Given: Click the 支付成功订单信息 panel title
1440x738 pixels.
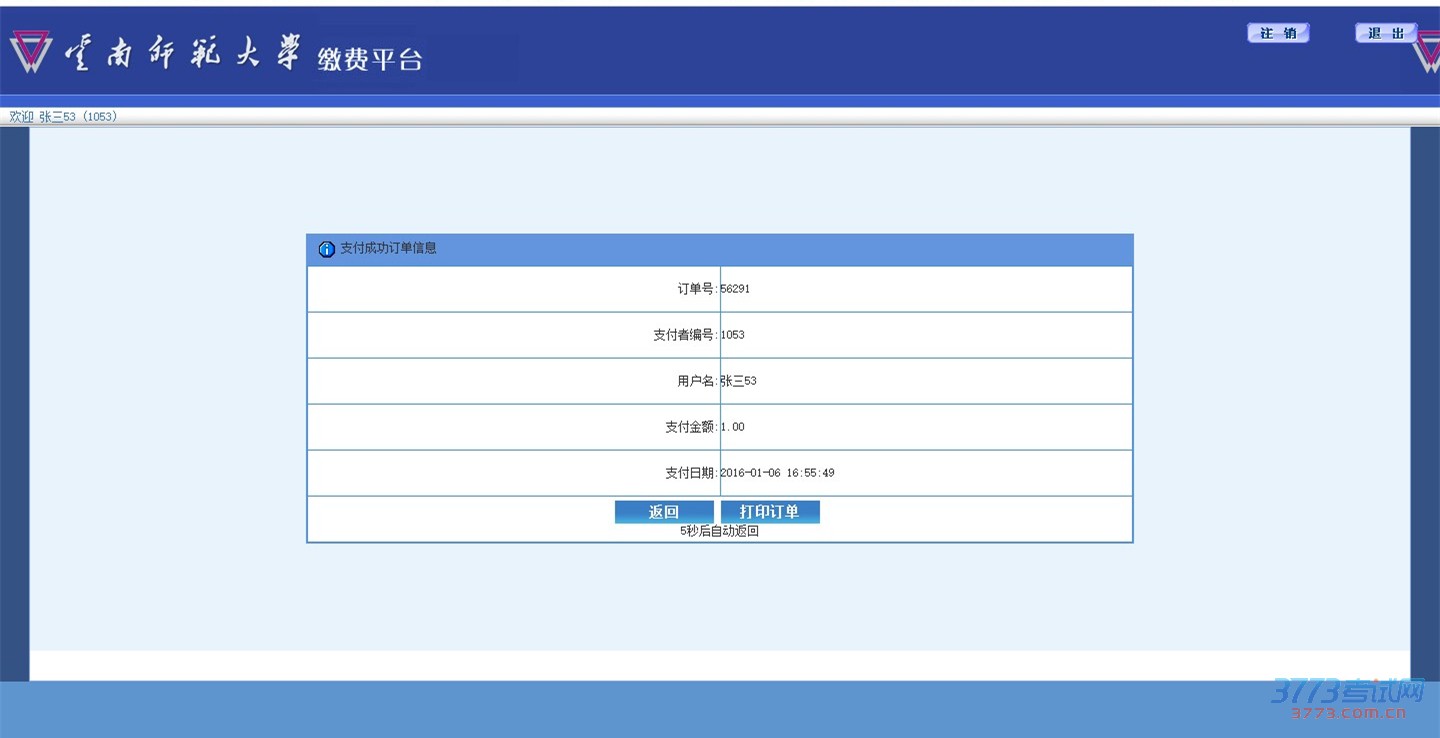Looking at the screenshot, I should tap(388, 248).
